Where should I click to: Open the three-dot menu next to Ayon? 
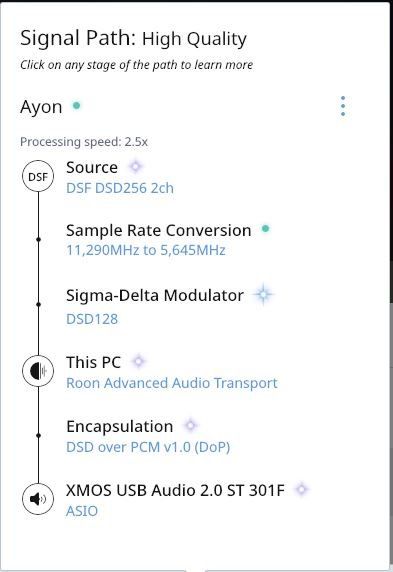(x=343, y=106)
